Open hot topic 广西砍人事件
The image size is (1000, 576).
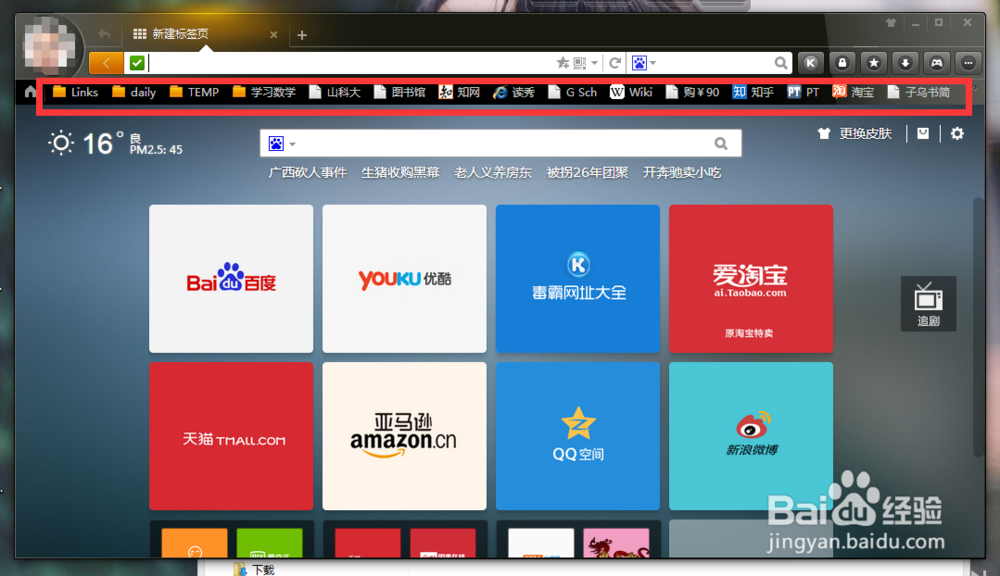click(307, 172)
